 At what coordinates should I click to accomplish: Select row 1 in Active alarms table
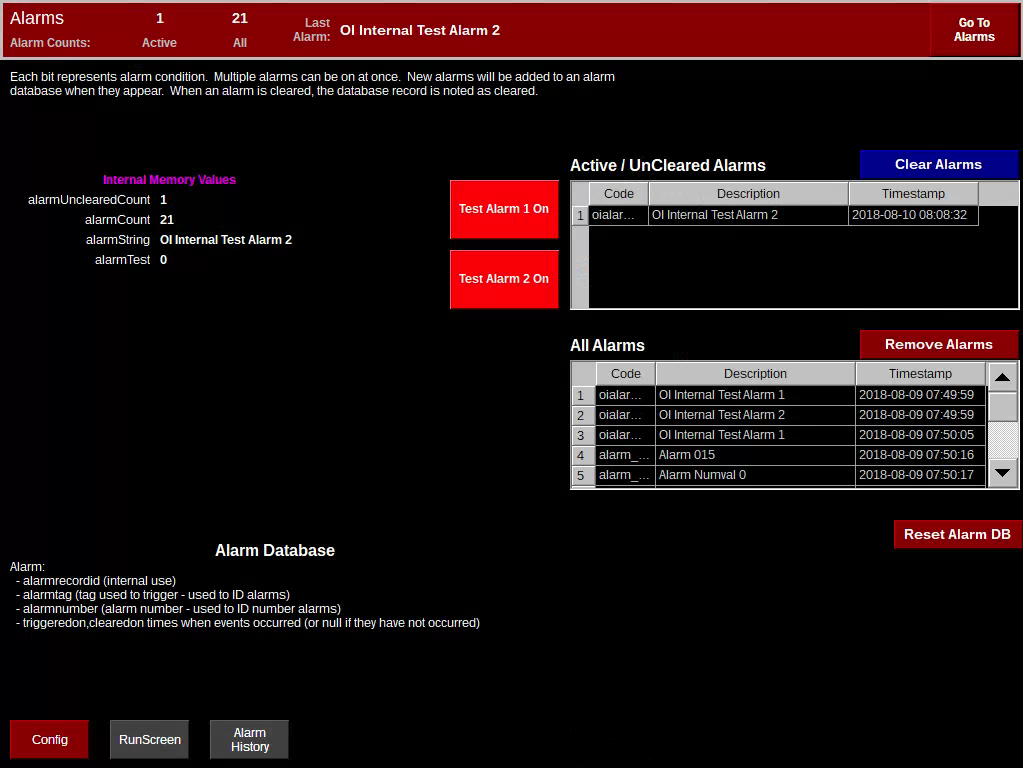(579, 215)
